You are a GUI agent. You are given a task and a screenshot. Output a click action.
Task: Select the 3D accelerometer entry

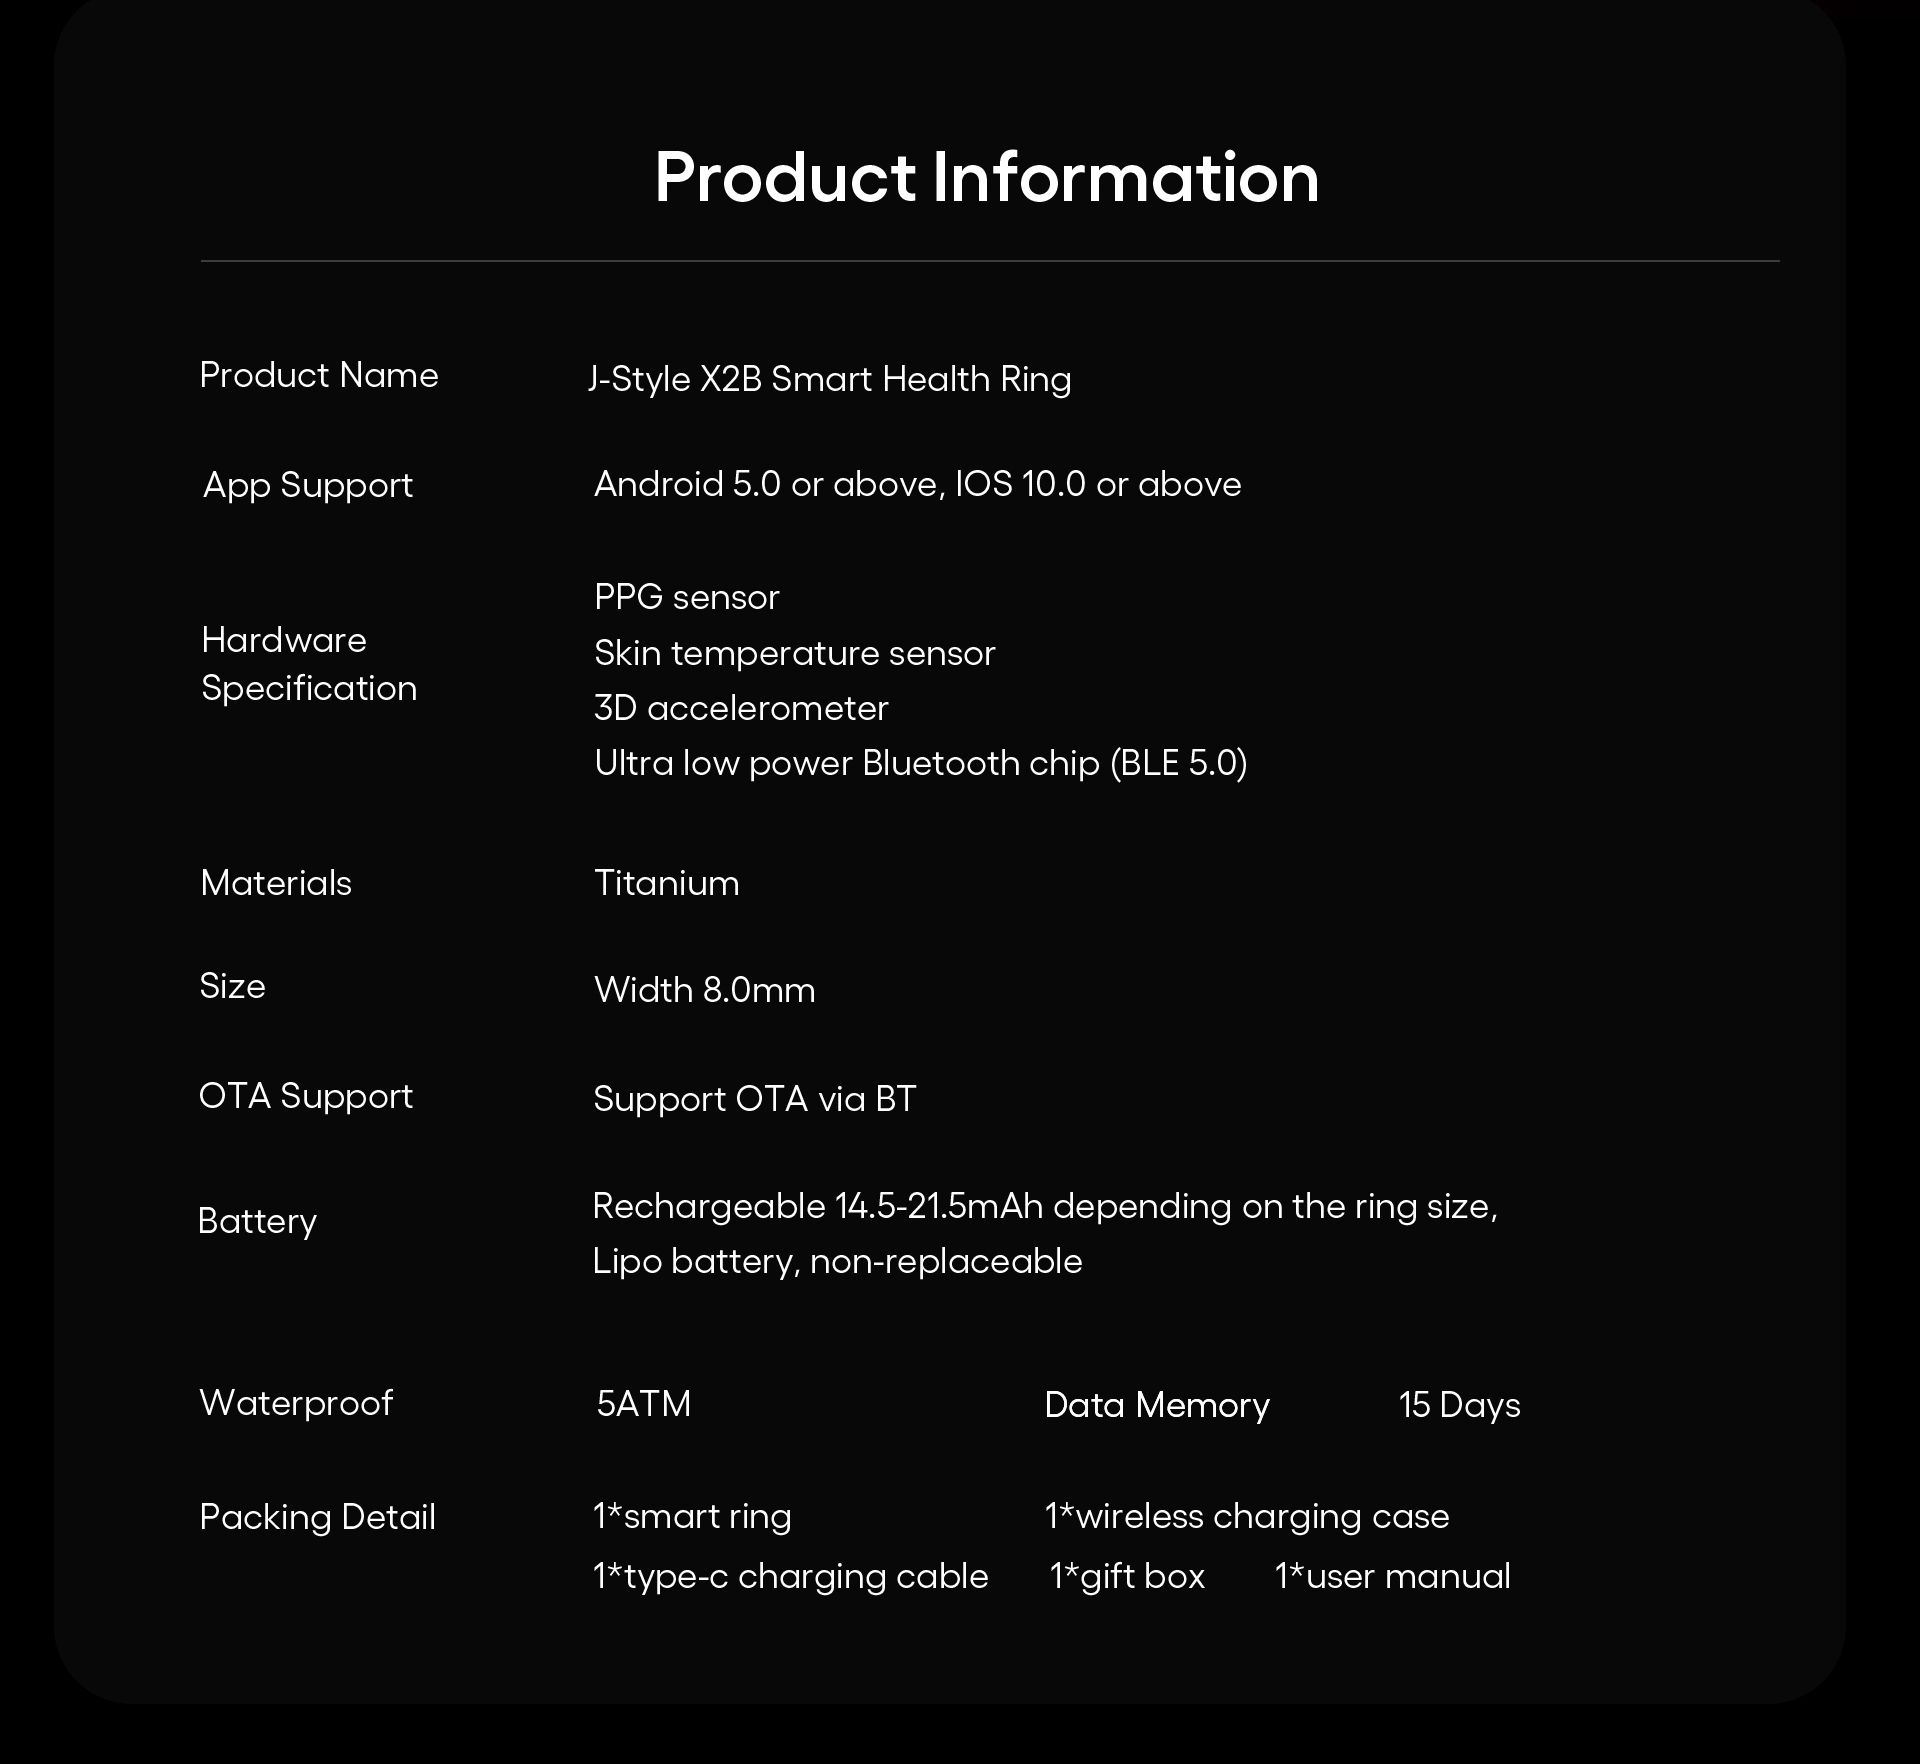coord(741,708)
